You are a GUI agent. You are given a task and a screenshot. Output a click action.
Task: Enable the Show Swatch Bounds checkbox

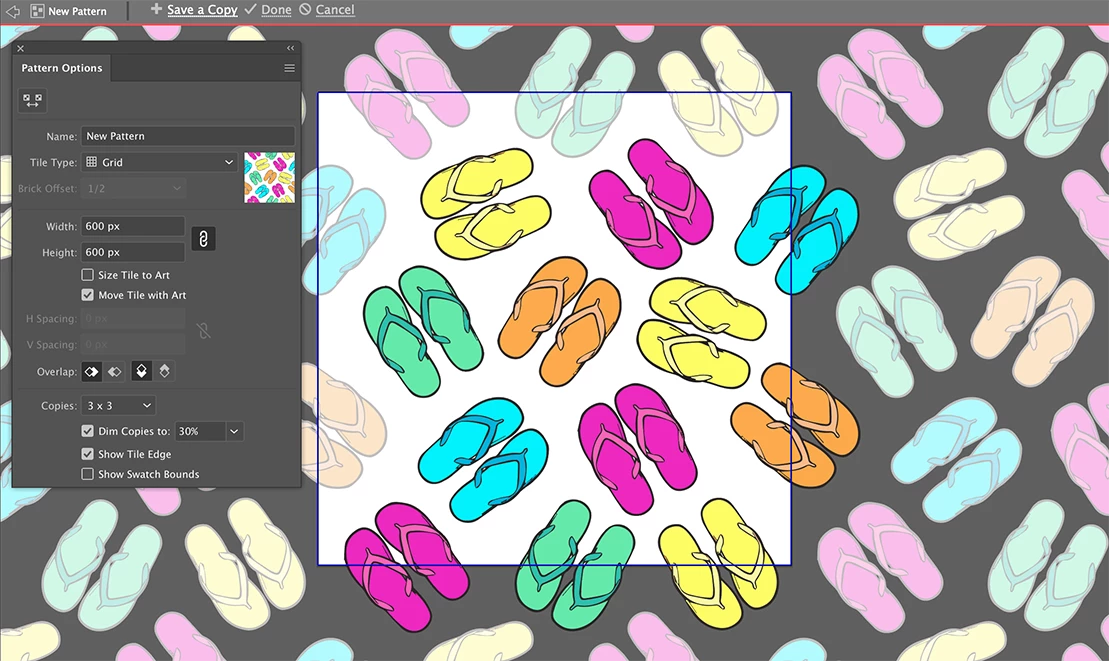click(88, 474)
